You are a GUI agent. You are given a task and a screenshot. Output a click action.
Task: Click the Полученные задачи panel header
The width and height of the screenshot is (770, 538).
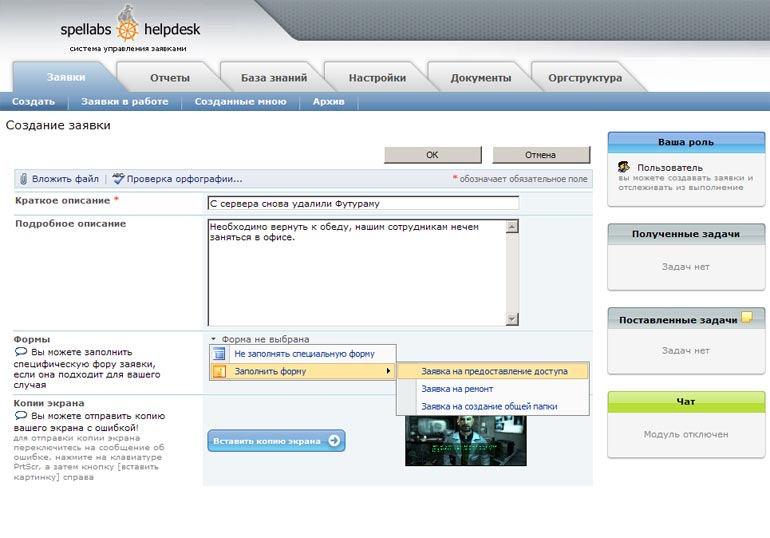pos(686,234)
